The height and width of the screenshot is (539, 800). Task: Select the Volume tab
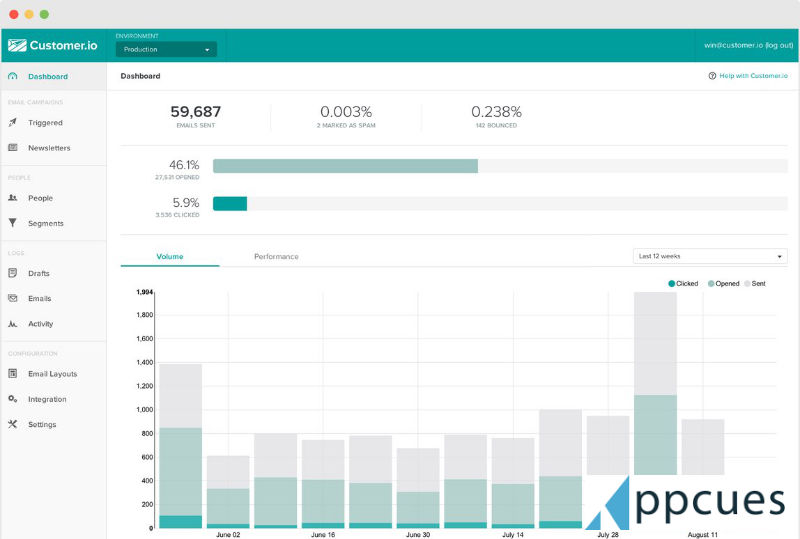pyautogui.click(x=170, y=257)
